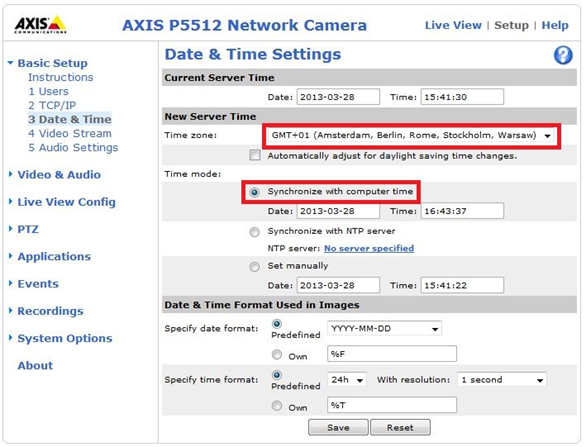586x447 pixels.
Task: Open 2 TCP/IP in Basic Setup
Action: click(52, 105)
